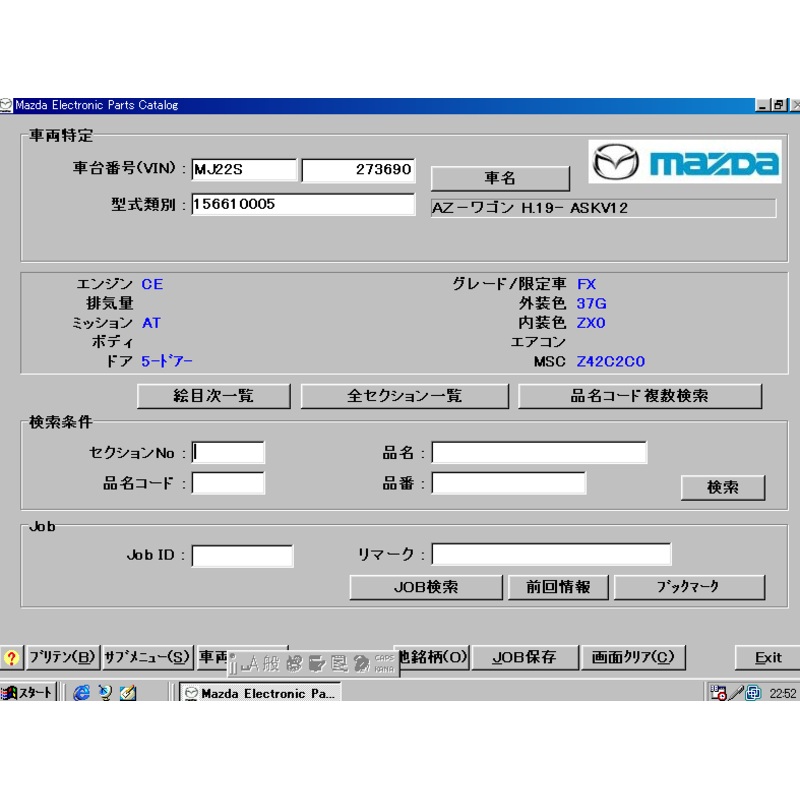The height and width of the screenshot is (800, 800).
Task: Open help via the question mark icon
Action: tap(11, 658)
